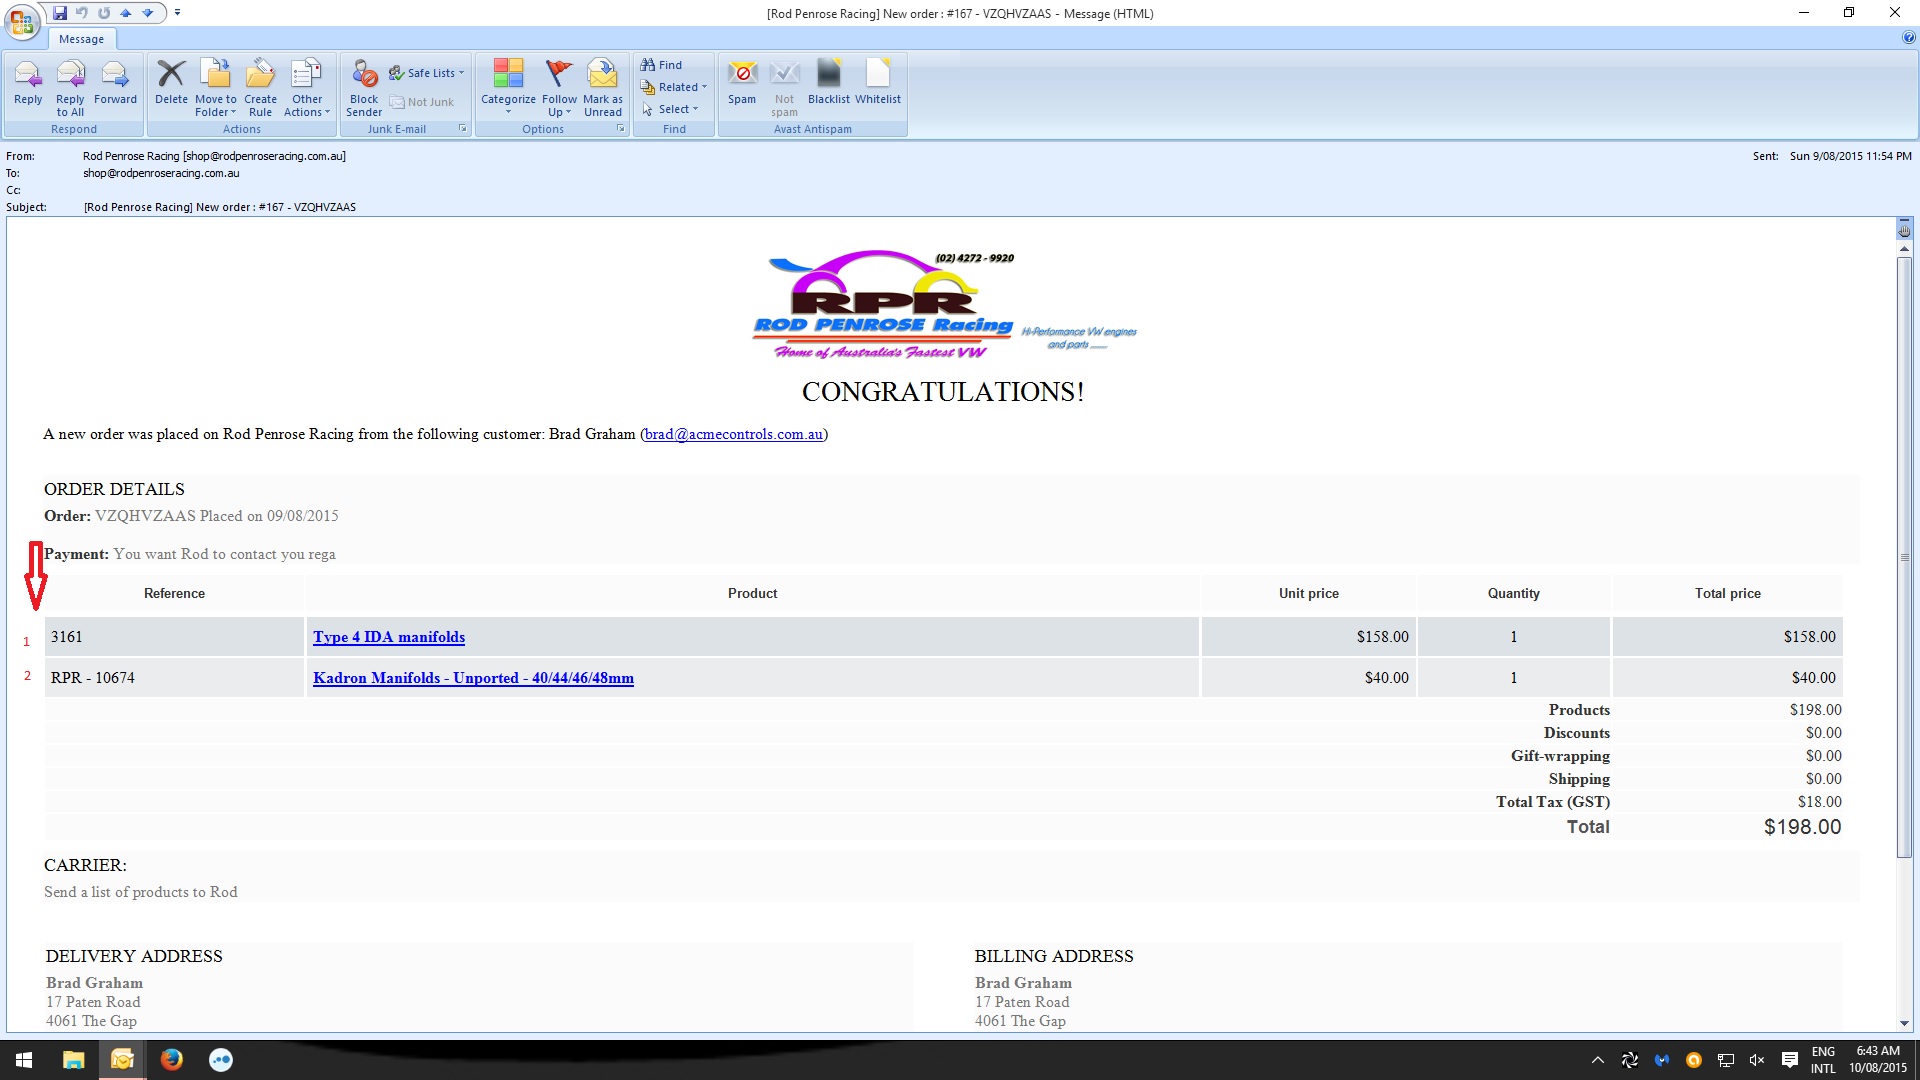Image resolution: width=1920 pixels, height=1080 pixels.
Task: Select the Message ribbon tab
Action: click(x=81, y=39)
